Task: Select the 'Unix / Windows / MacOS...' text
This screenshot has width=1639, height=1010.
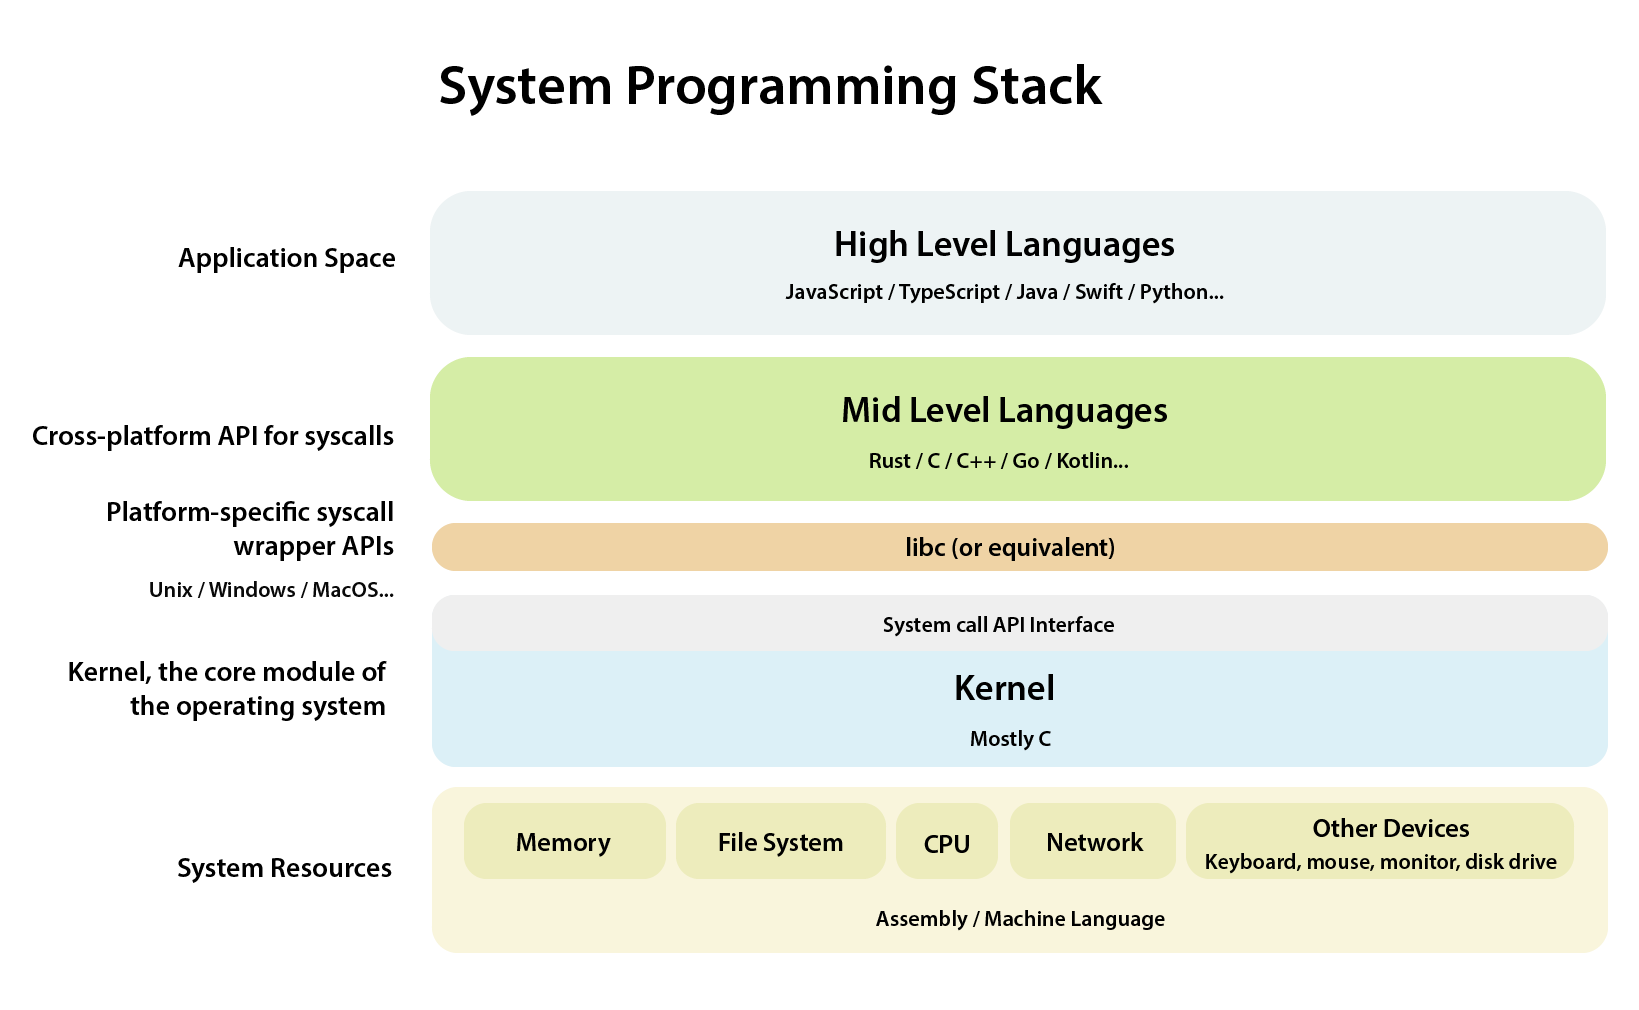Action: 271,590
